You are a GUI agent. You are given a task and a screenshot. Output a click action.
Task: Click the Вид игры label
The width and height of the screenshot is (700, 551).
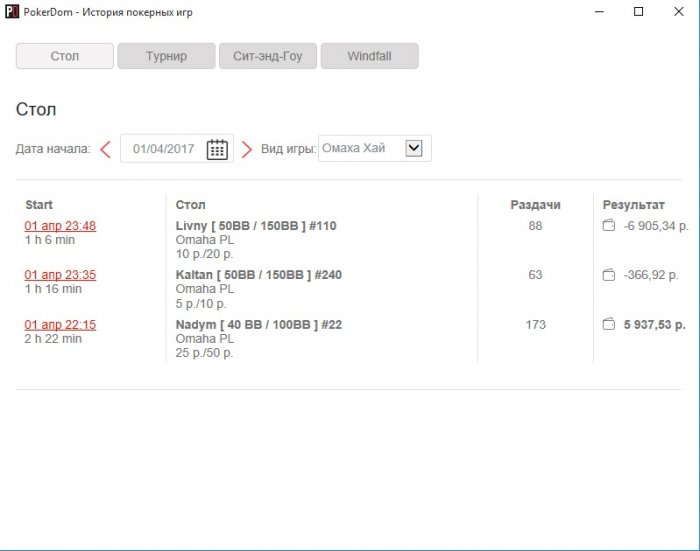pos(288,149)
